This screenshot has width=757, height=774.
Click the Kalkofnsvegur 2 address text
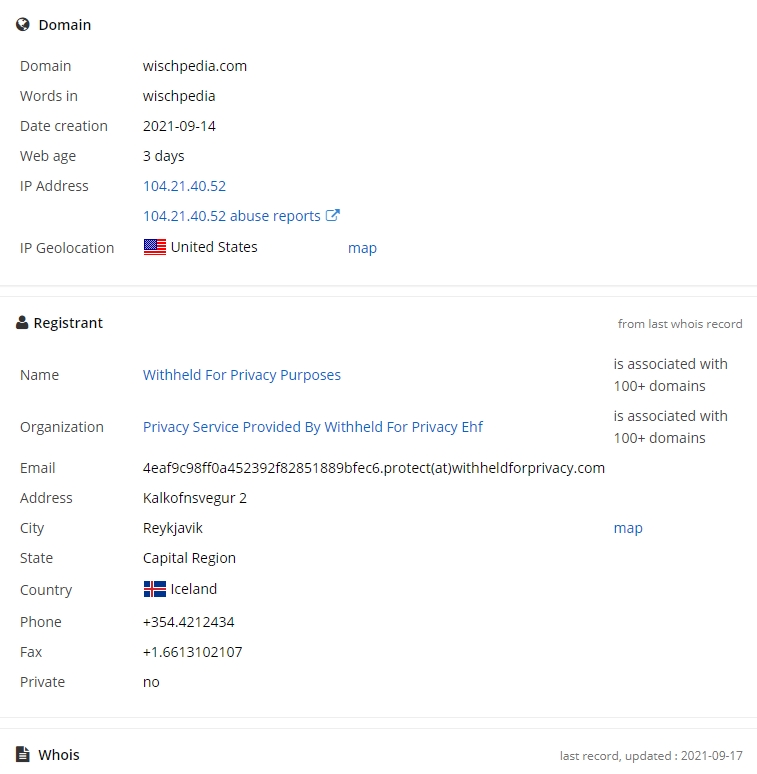pyautogui.click(x=194, y=498)
